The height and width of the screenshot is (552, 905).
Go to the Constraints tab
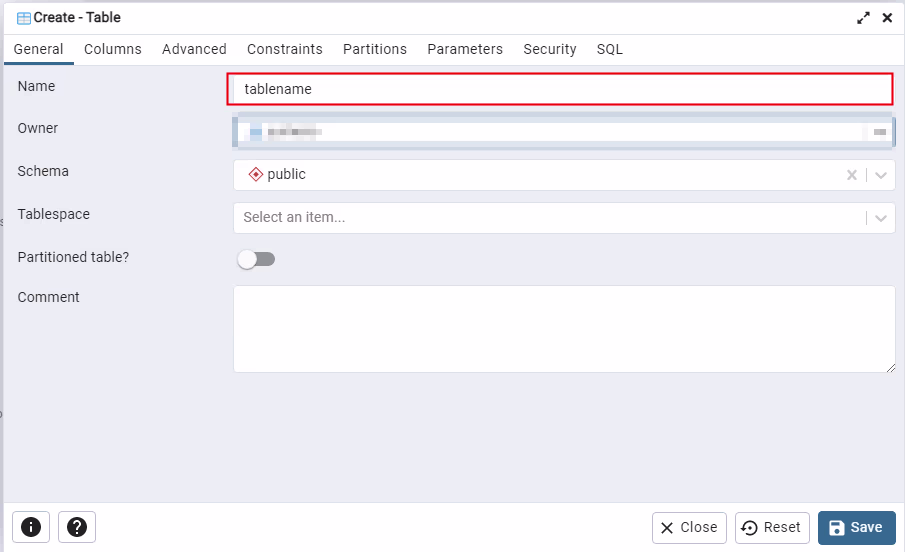(x=285, y=49)
